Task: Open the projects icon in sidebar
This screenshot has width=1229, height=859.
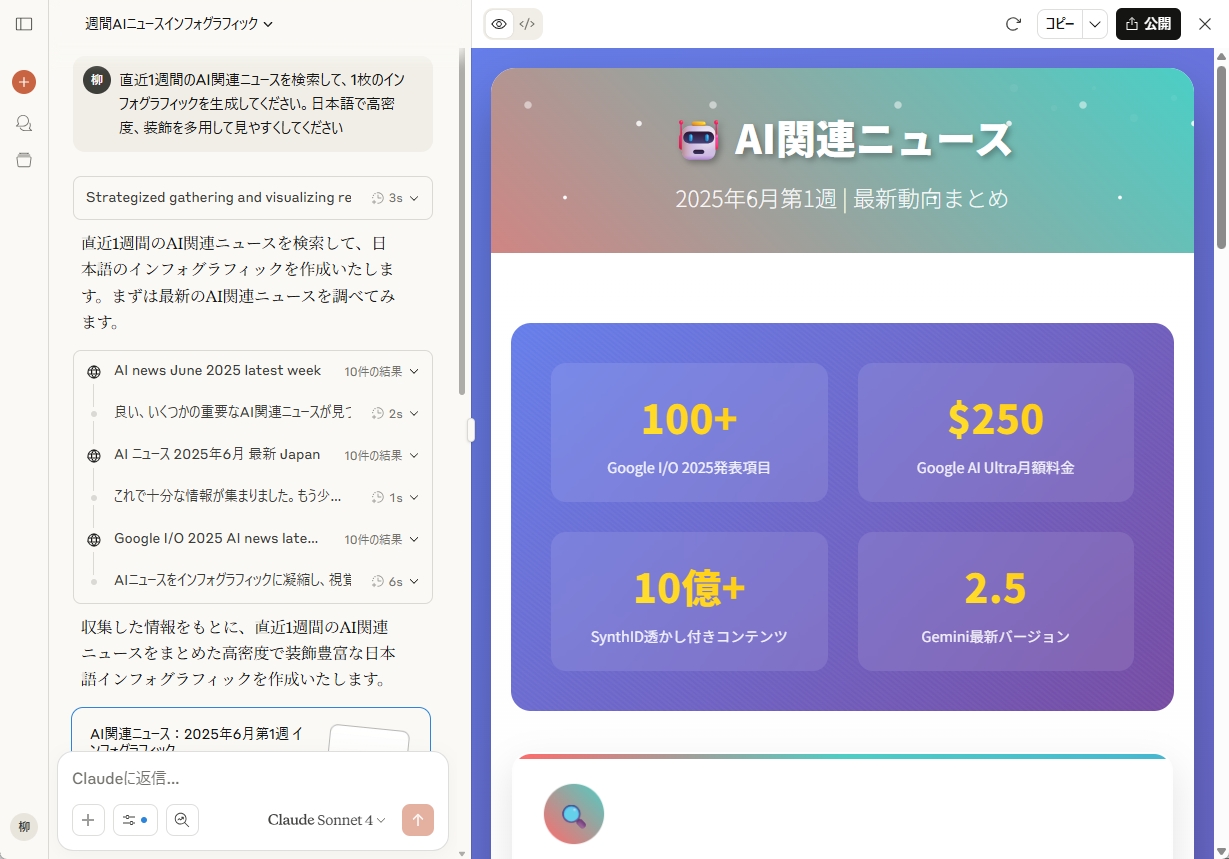Action: tap(24, 160)
